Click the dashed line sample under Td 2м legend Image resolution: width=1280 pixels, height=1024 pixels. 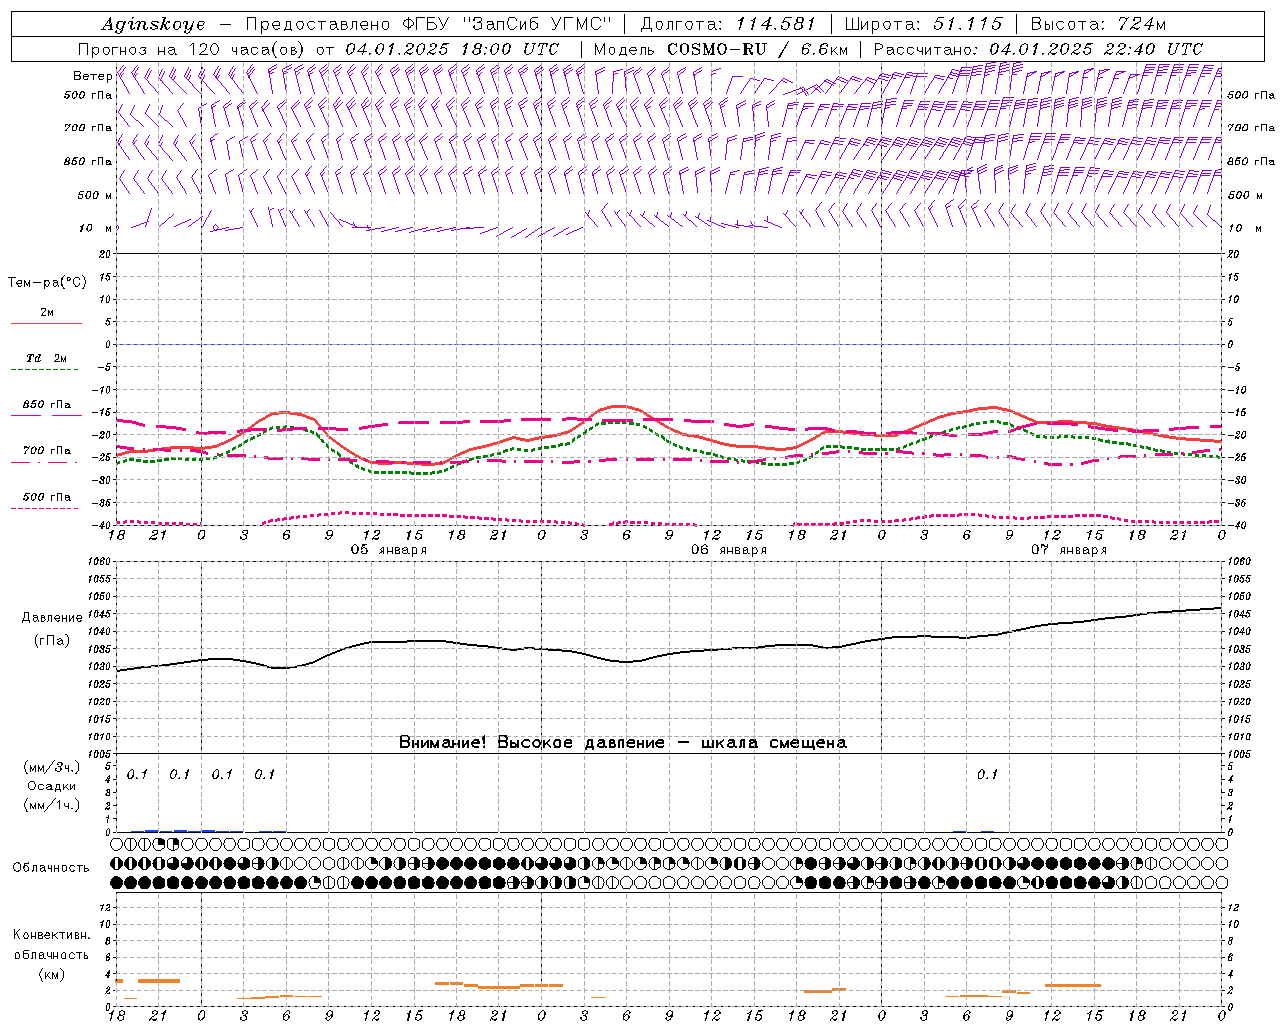(x=46, y=370)
